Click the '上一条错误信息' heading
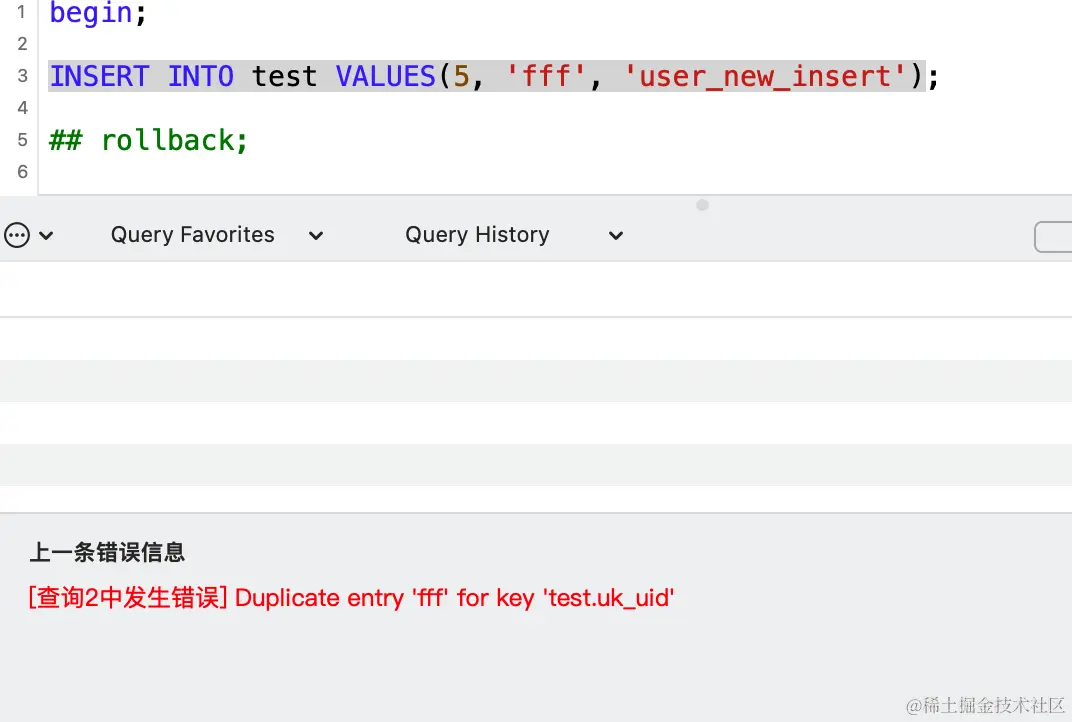Viewport: 1072px width, 722px height. [107, 552]
